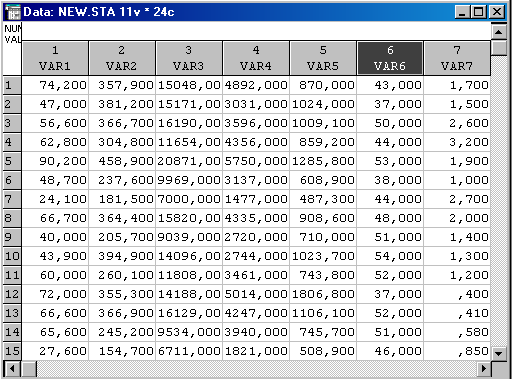Click cell value 74,200 in VAR1
512x379 pixels.
click(55, 85)
